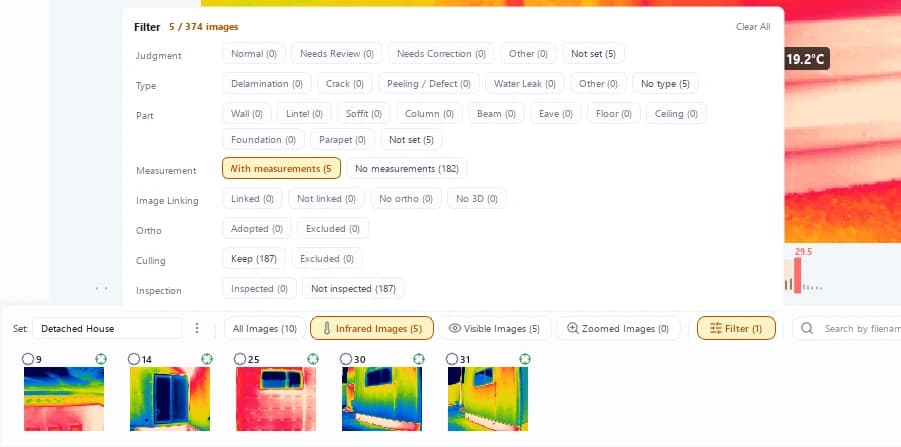Screen dimensions: 901x447
Task: Select Needs Correction (0) judgment filter
Action: [x=441, y=53]
